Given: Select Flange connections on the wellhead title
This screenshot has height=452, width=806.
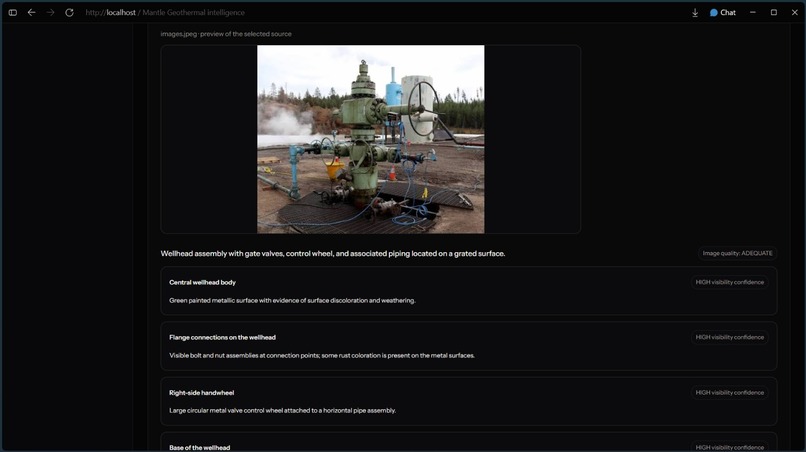Looking at the screenshot, I should click(223, 337).
